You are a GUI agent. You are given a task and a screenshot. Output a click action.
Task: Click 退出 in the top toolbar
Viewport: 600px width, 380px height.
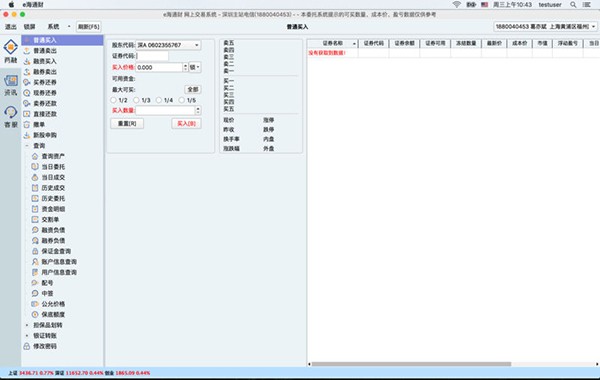point(11,26)
